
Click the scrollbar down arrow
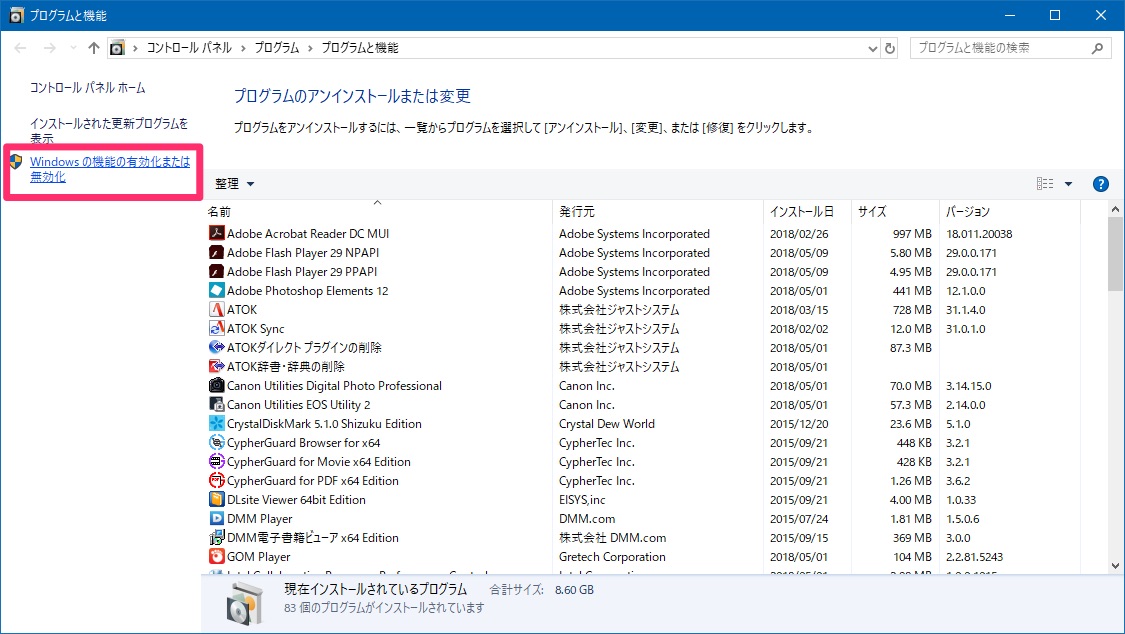pos(1115,566)
